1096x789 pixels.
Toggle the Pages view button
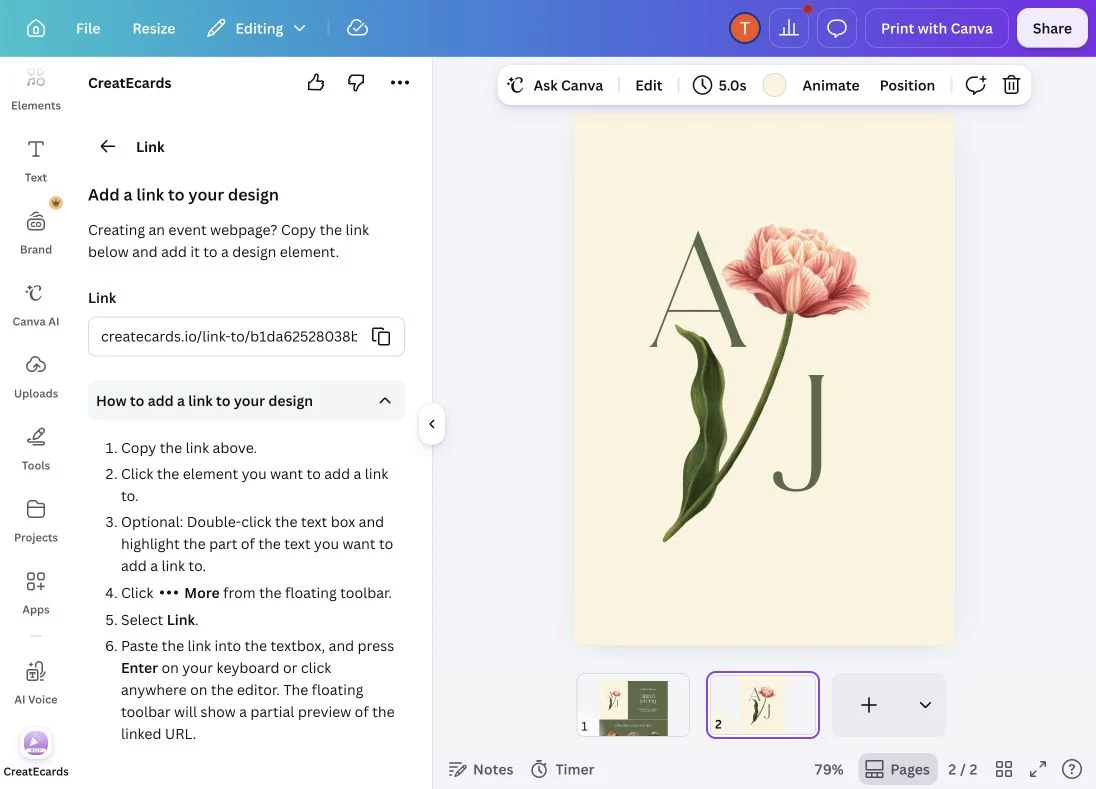897,769
